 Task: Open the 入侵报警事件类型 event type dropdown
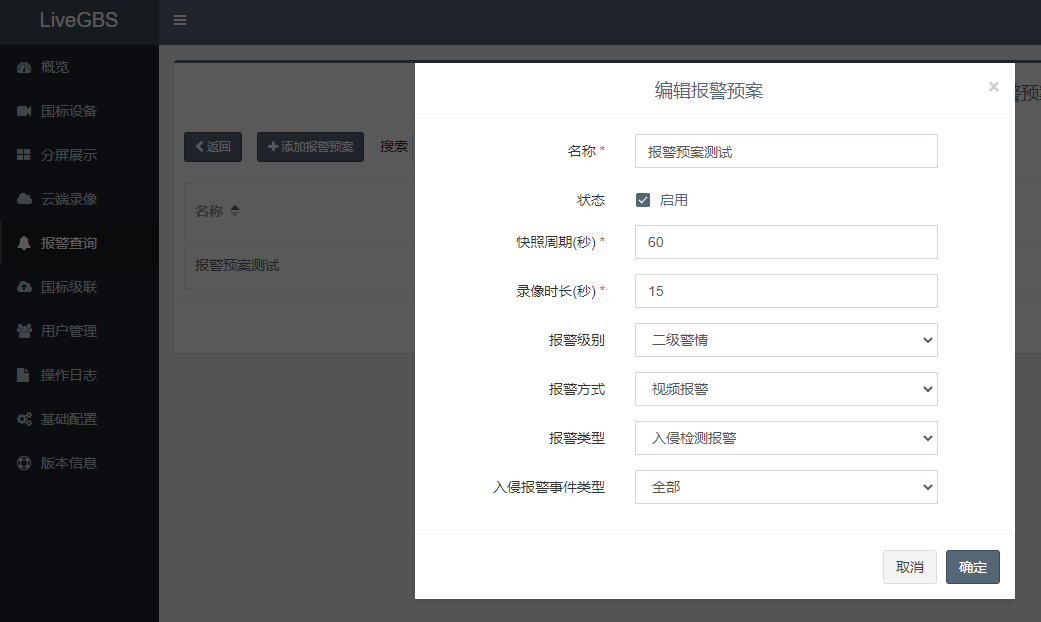(785, 487)
